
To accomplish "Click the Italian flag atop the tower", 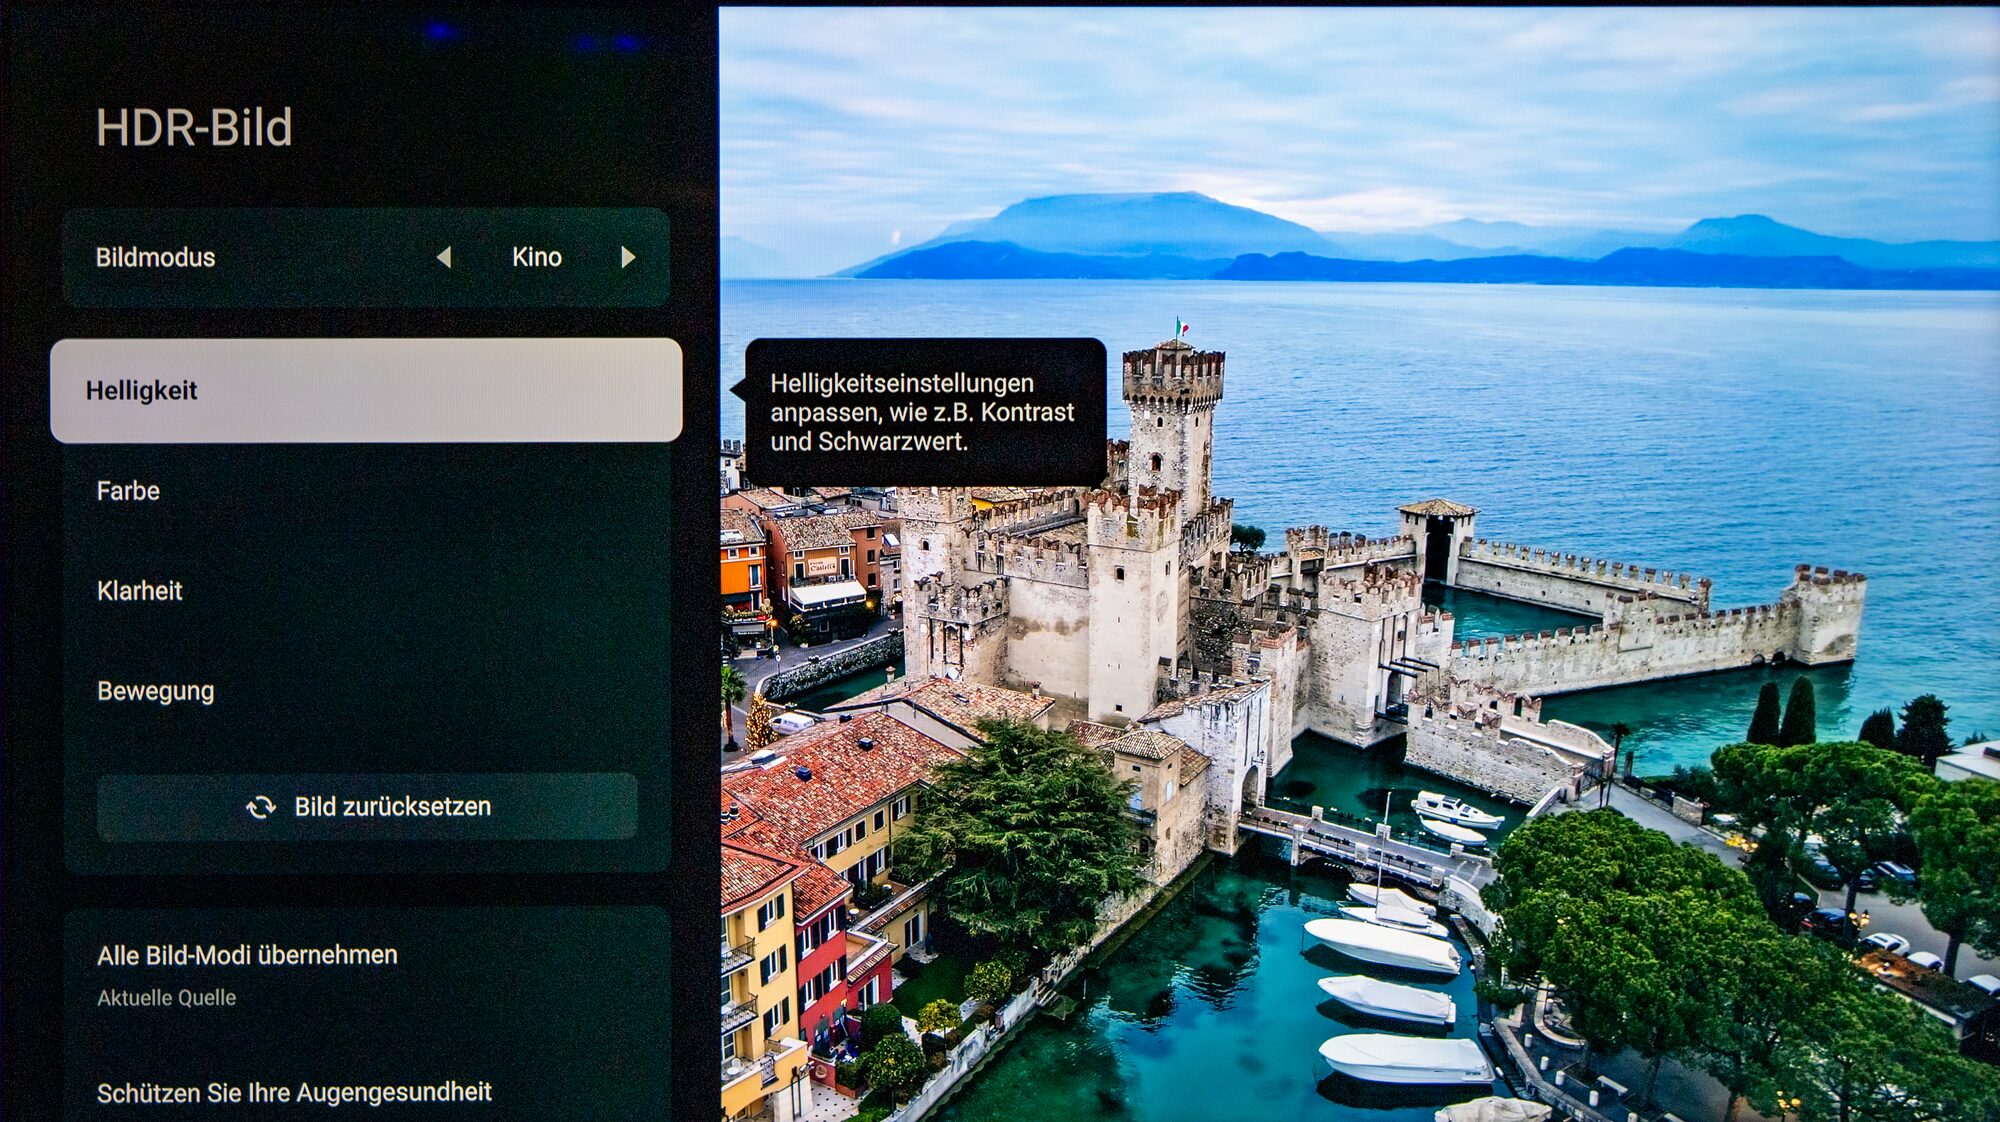I will (x=1181, y=326).
